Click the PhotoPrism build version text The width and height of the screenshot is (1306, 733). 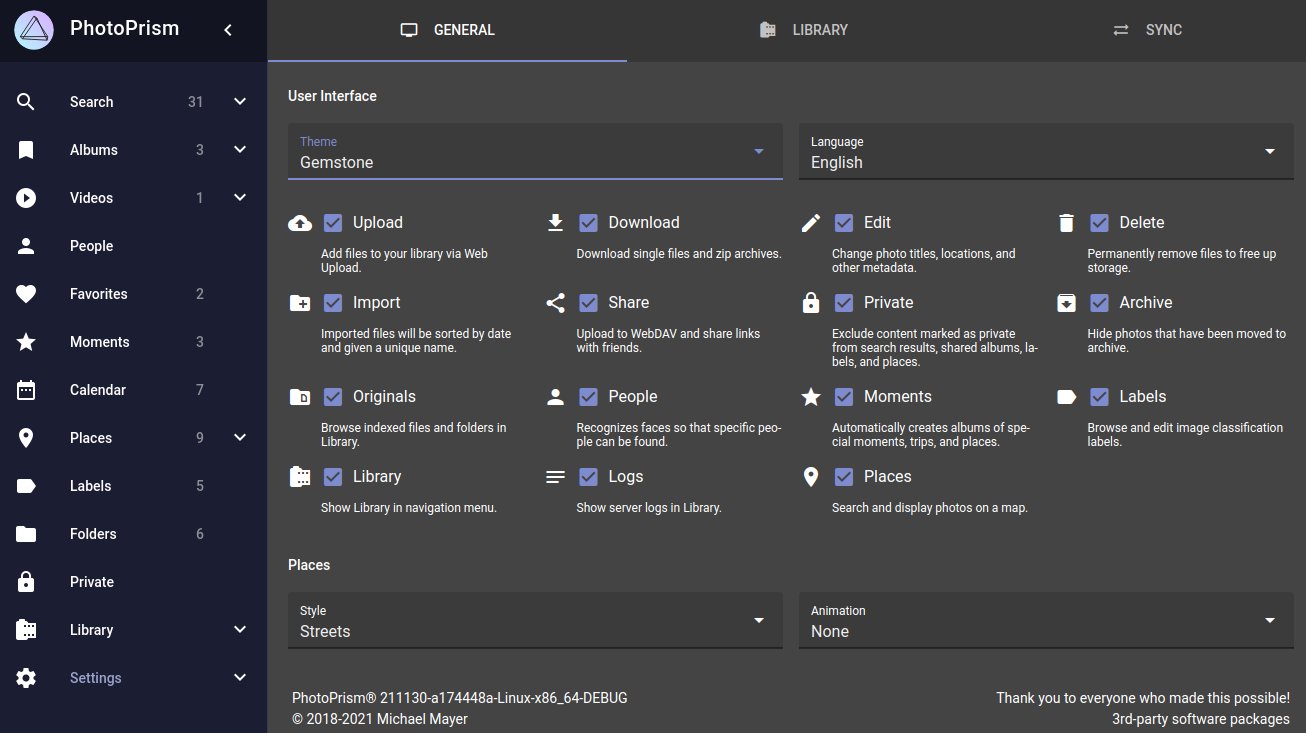pyautogui.click(x=460, y=698)
